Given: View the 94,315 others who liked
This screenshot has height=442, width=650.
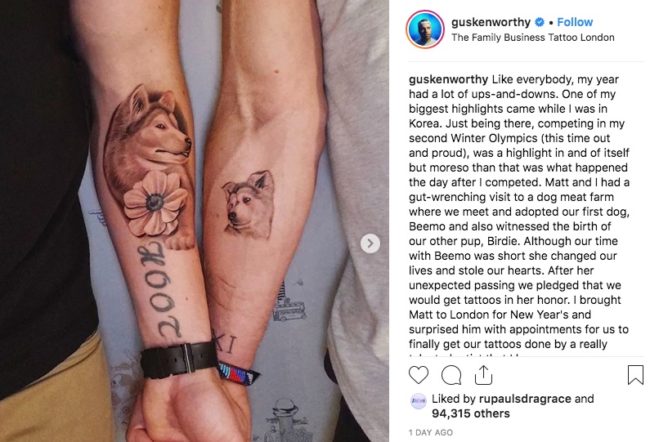Looking at the screenshot, I should coord(471,413).
